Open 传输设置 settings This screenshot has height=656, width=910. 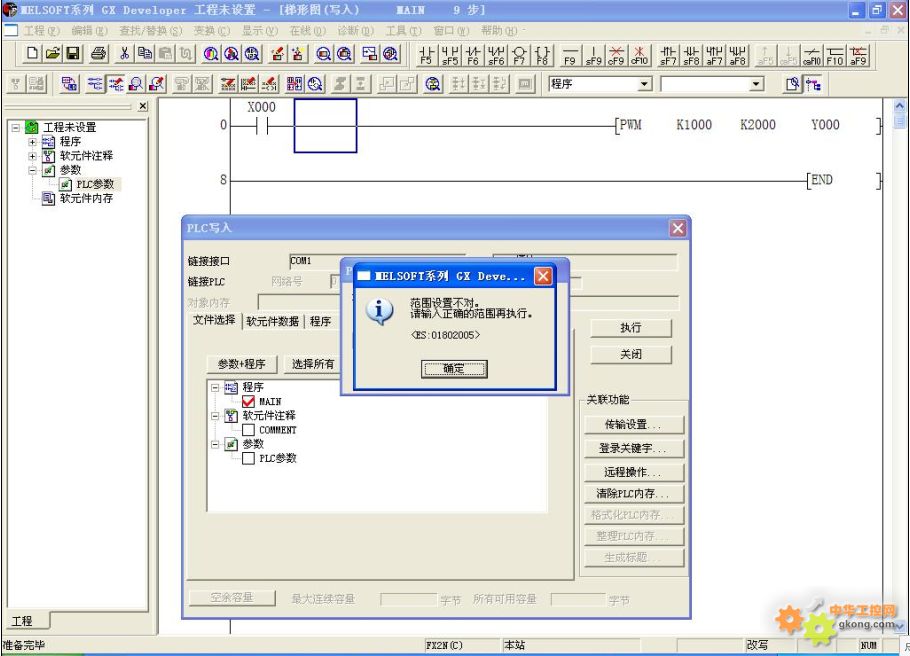coord(634,424)
